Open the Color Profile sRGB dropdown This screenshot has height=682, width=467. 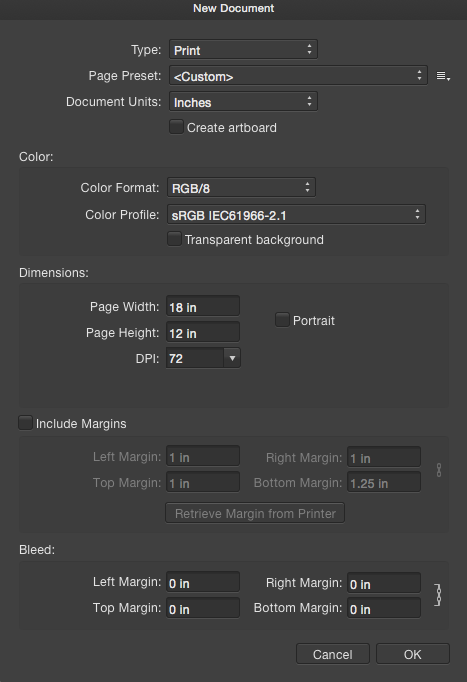tap(296, 214)
